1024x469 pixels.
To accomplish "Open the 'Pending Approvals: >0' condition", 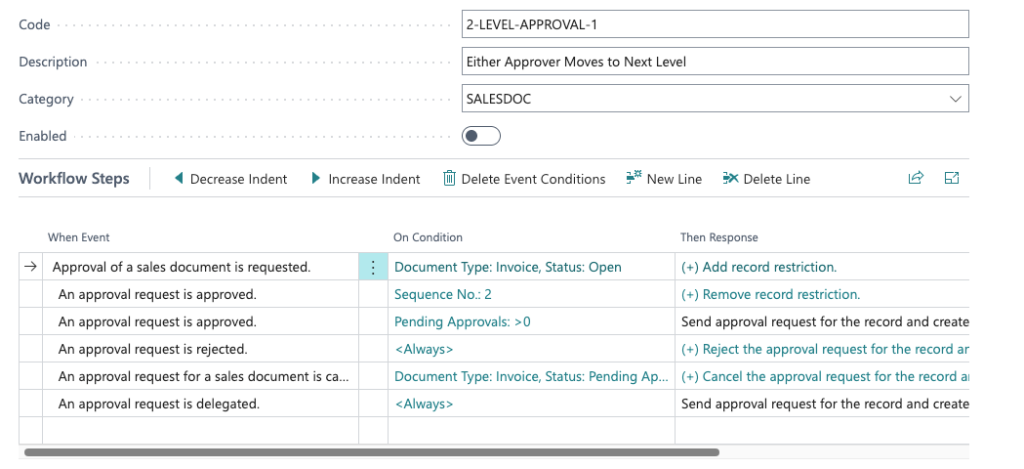I will point(462,322).
